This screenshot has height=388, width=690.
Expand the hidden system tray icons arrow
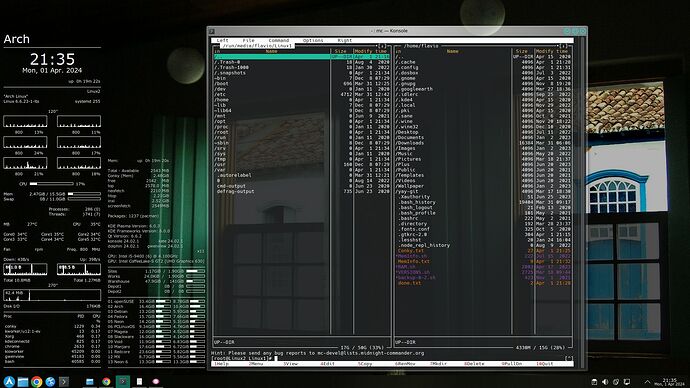coord(647,382)
